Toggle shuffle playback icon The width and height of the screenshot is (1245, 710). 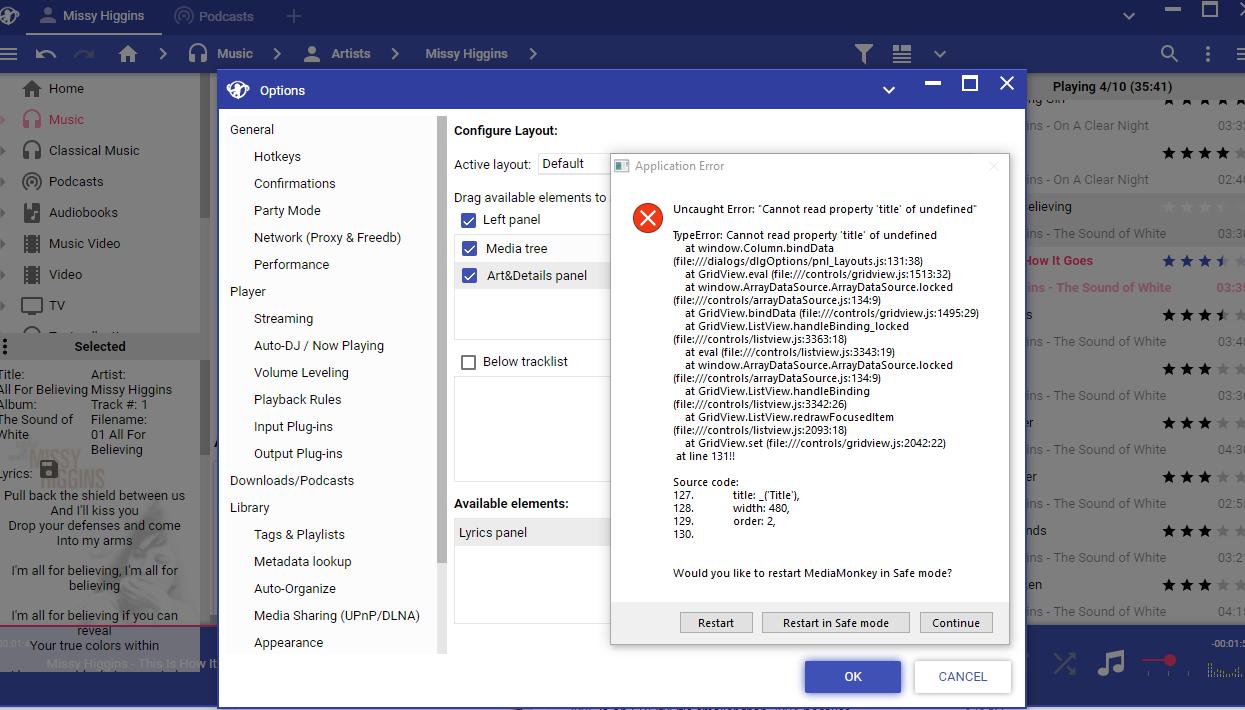tap(1064, 663)
